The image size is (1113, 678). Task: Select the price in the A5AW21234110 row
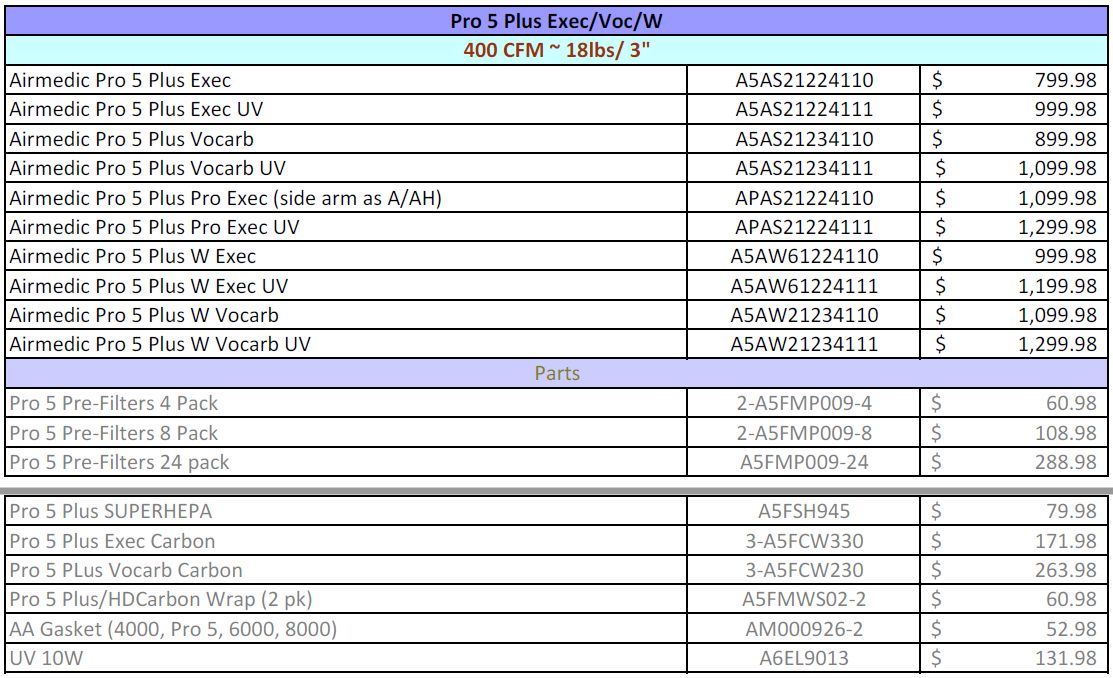[x=1014, y=315]
